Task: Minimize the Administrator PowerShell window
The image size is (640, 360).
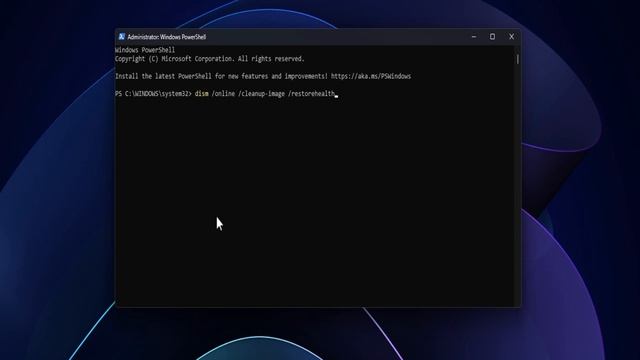Action: pyautogui.click(x=474, y=37)
